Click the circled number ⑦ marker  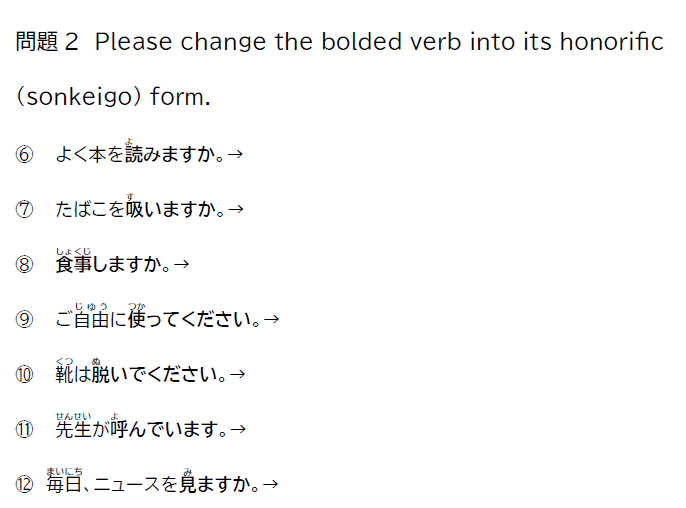25,210
